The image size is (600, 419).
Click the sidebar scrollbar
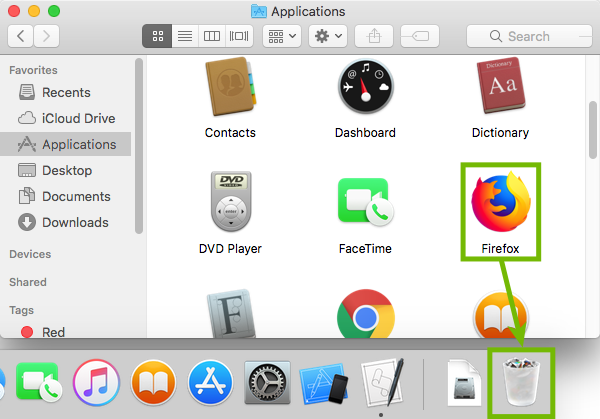(x=139, y=145)
